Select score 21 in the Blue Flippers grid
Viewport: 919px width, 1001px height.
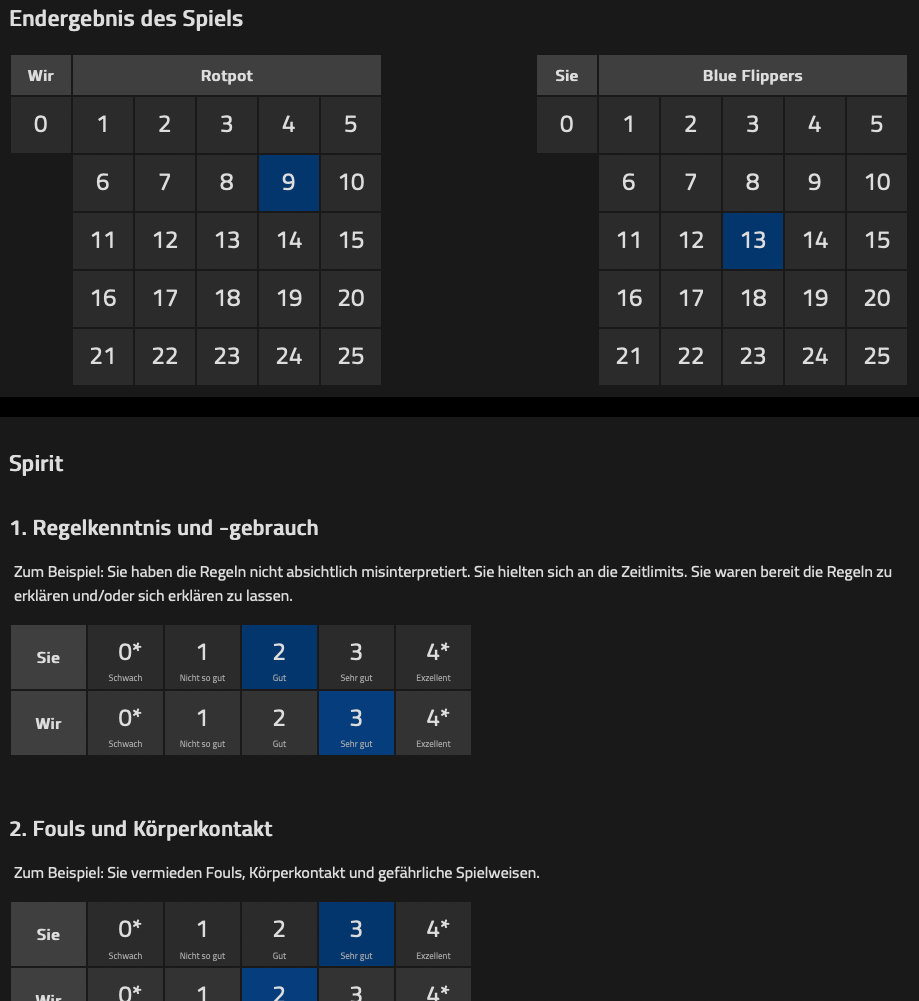(629, 356)
